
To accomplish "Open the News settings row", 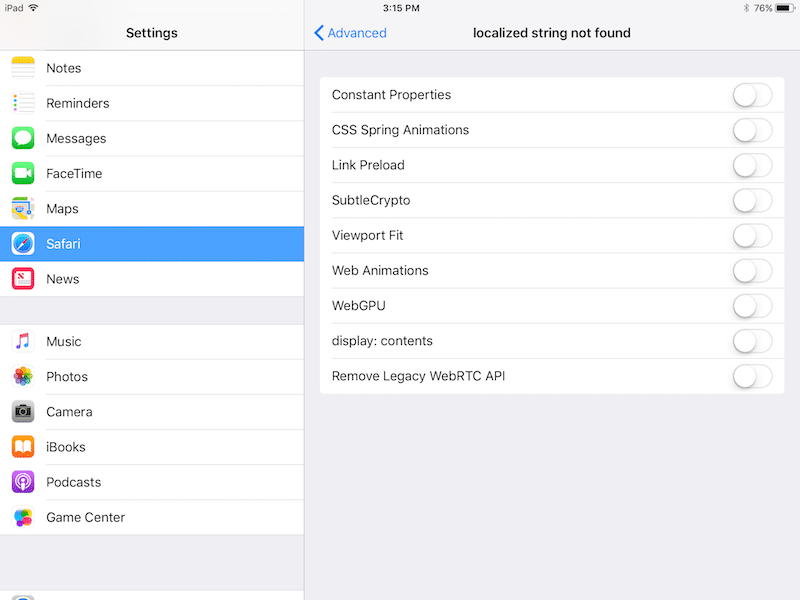I will 152,279.
